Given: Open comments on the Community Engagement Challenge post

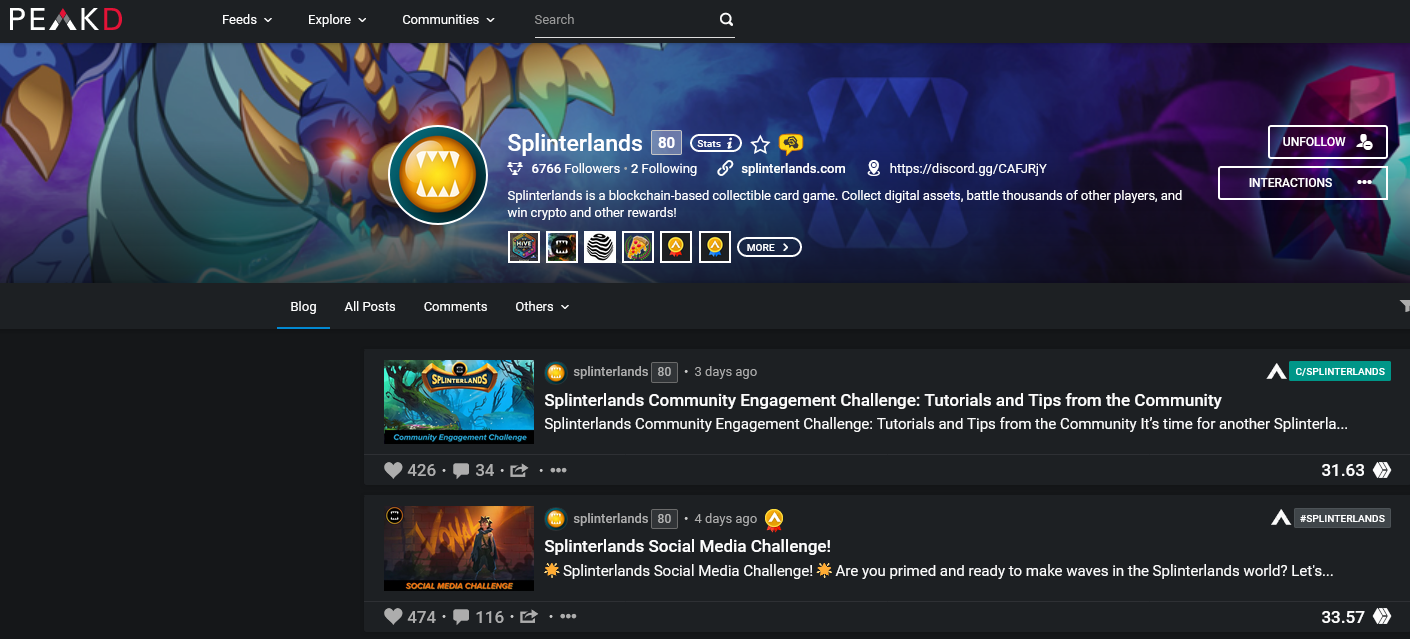Looking at the screenshot, I should pyautogui.click(x=461, y=470).
